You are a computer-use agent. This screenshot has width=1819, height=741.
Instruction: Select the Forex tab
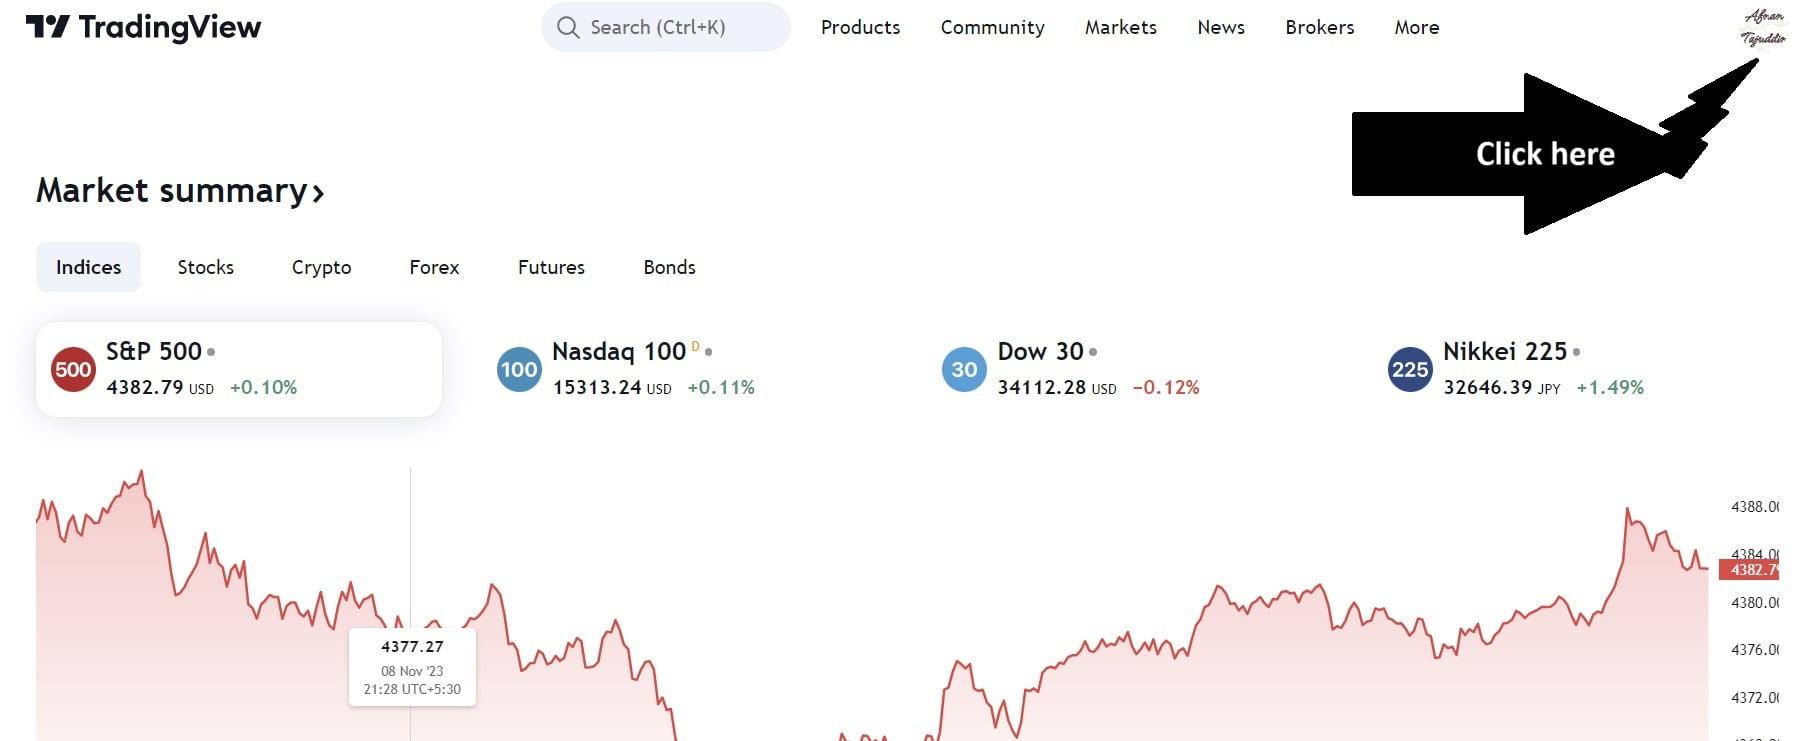coord(433,267)
